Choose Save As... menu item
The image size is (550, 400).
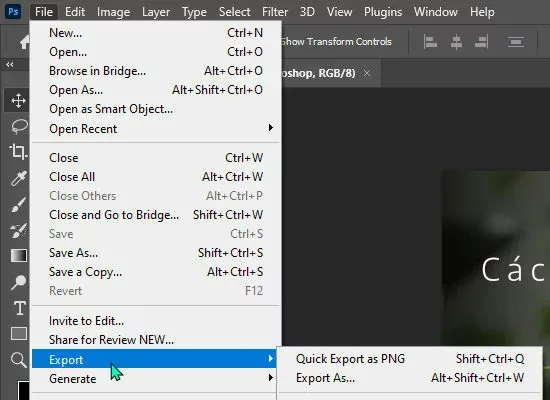156,253
